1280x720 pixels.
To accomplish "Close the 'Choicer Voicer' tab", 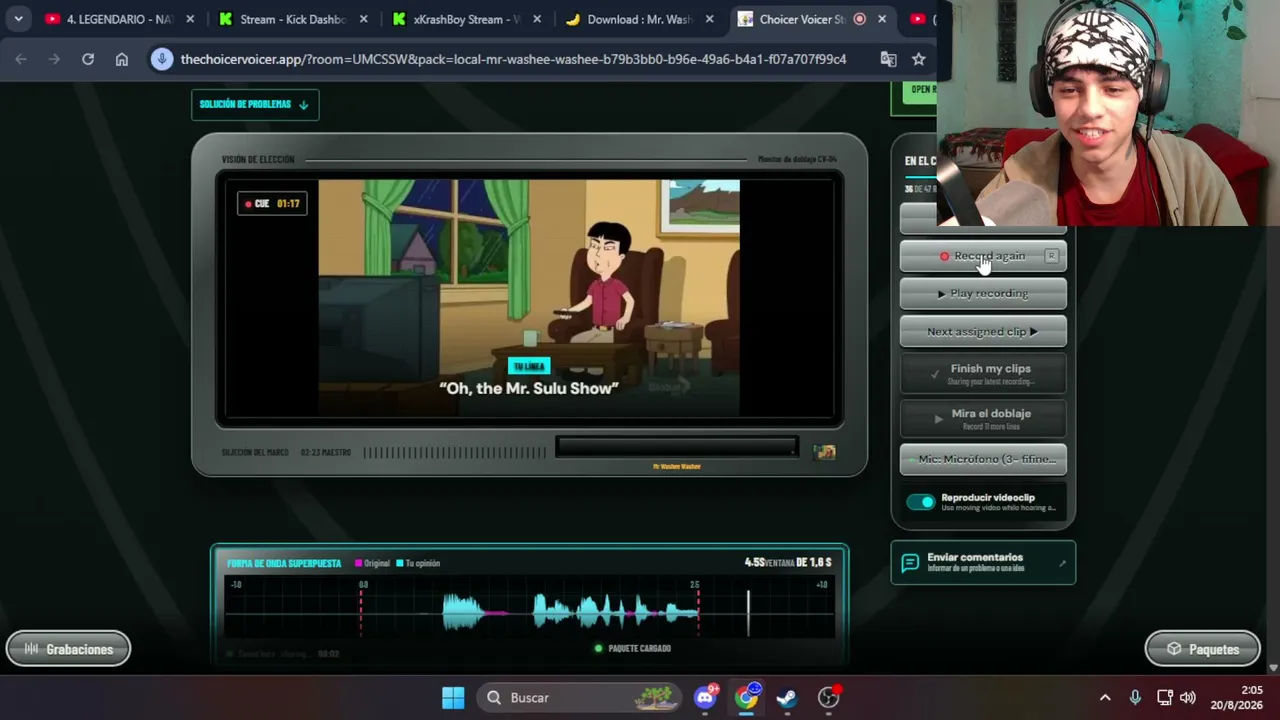I will pyautogui.click(x=882, y=19).
